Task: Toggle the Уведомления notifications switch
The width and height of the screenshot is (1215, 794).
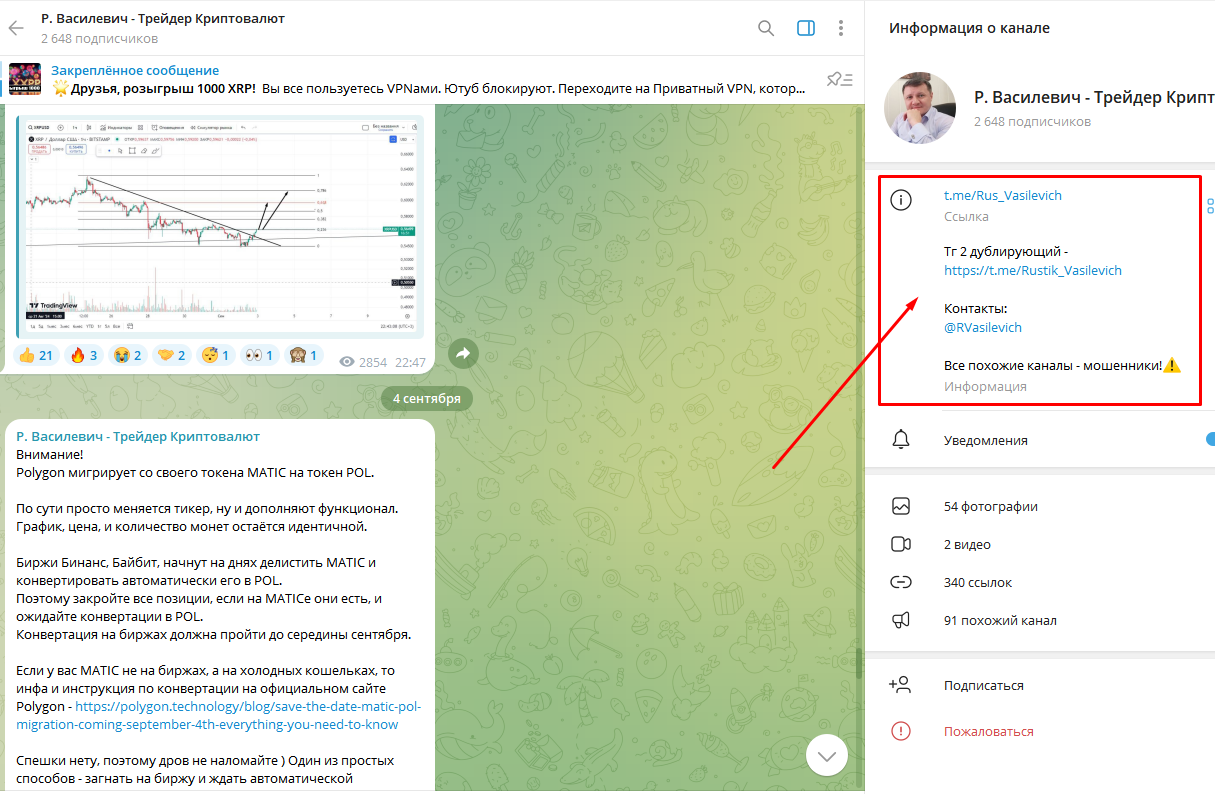Action: click(x=1209, y=439)
